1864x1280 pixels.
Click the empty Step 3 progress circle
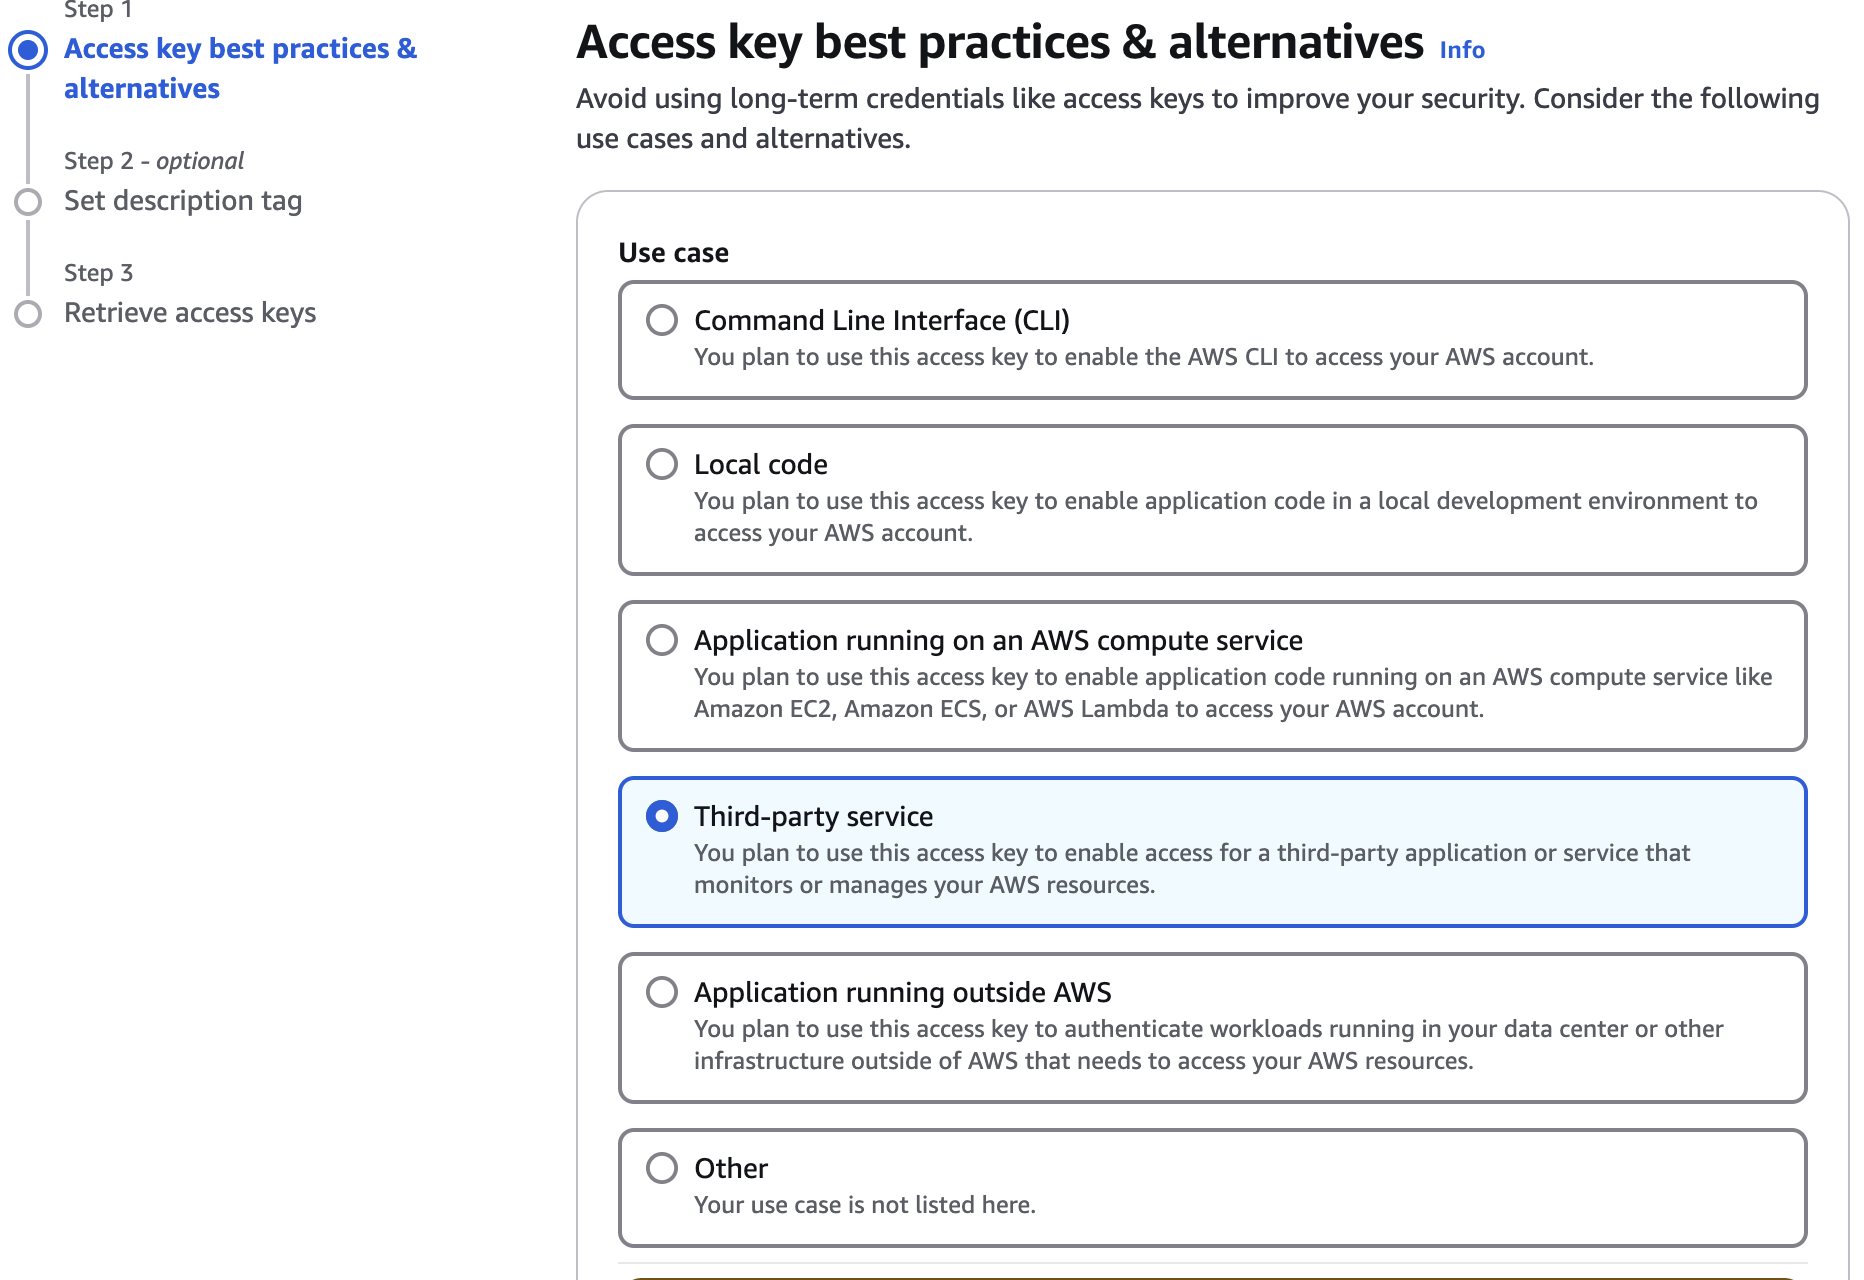pyautogui.click(x=29, y=313)
